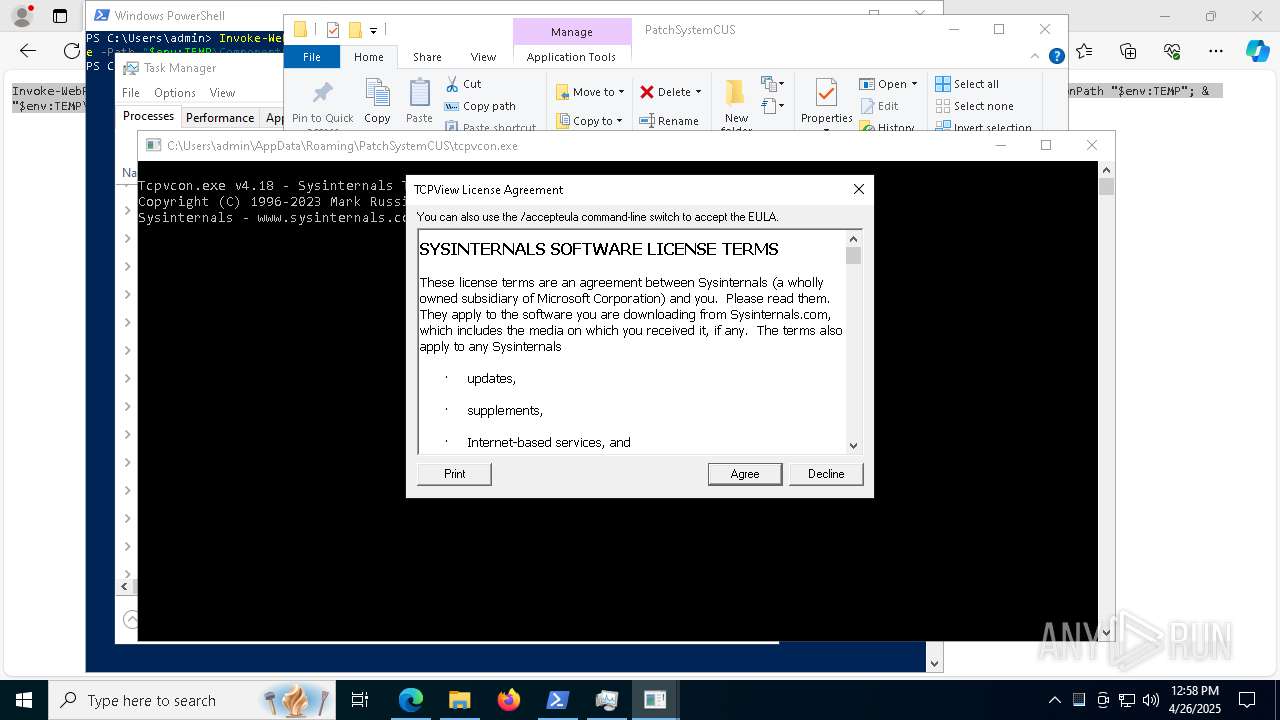Click the browser Favorites star icon
The height and width of the screenshot is (720, 1280).
point(1085,51)
